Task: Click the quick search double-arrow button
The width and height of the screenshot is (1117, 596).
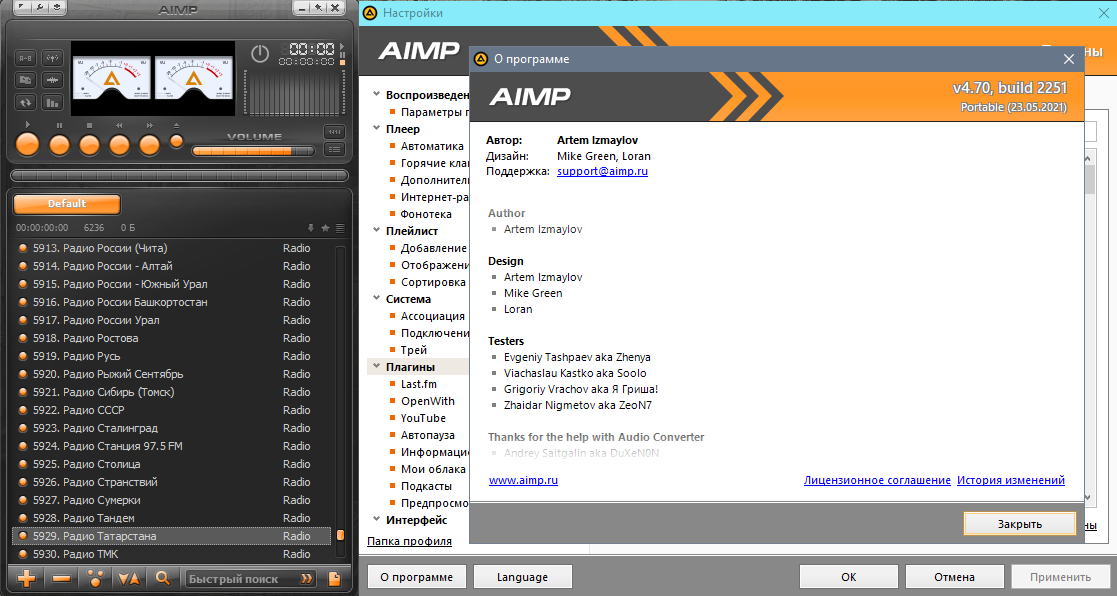Action: point(306,578)
